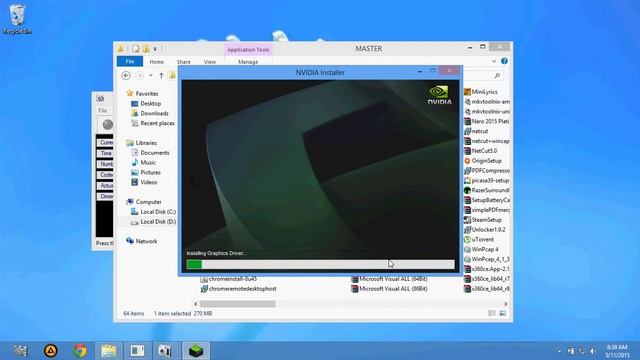Image resolution: width=640 pixels, height=360 pixels.
Task: Select the WinPcap 4 file icon
Action: coord(467,249)
